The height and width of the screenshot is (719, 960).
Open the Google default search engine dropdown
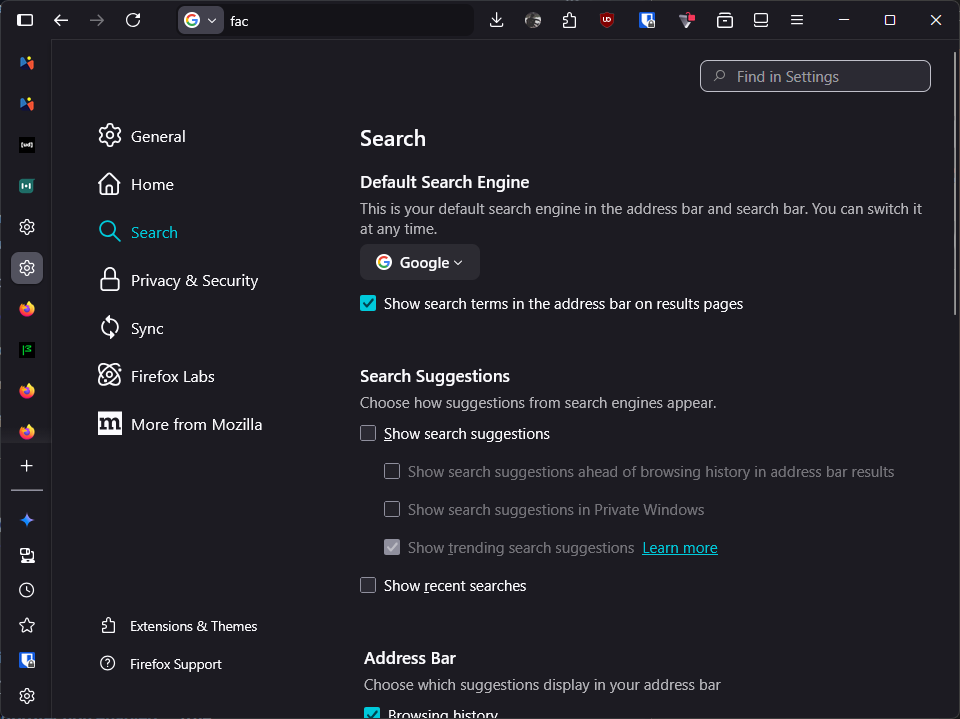coord(420,262)
